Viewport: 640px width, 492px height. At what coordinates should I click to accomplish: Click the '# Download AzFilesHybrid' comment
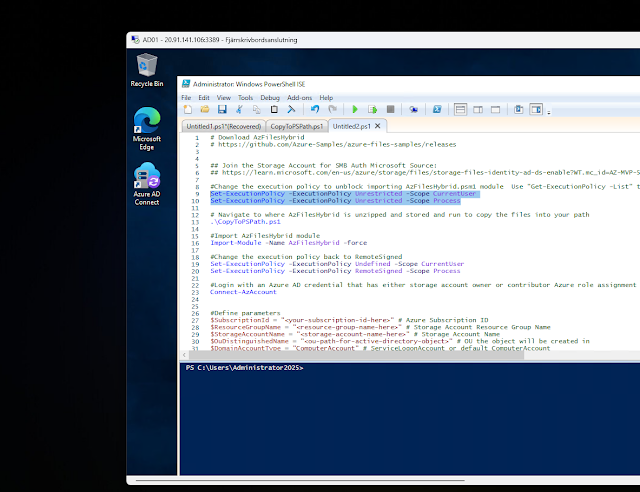pos(257,137)
